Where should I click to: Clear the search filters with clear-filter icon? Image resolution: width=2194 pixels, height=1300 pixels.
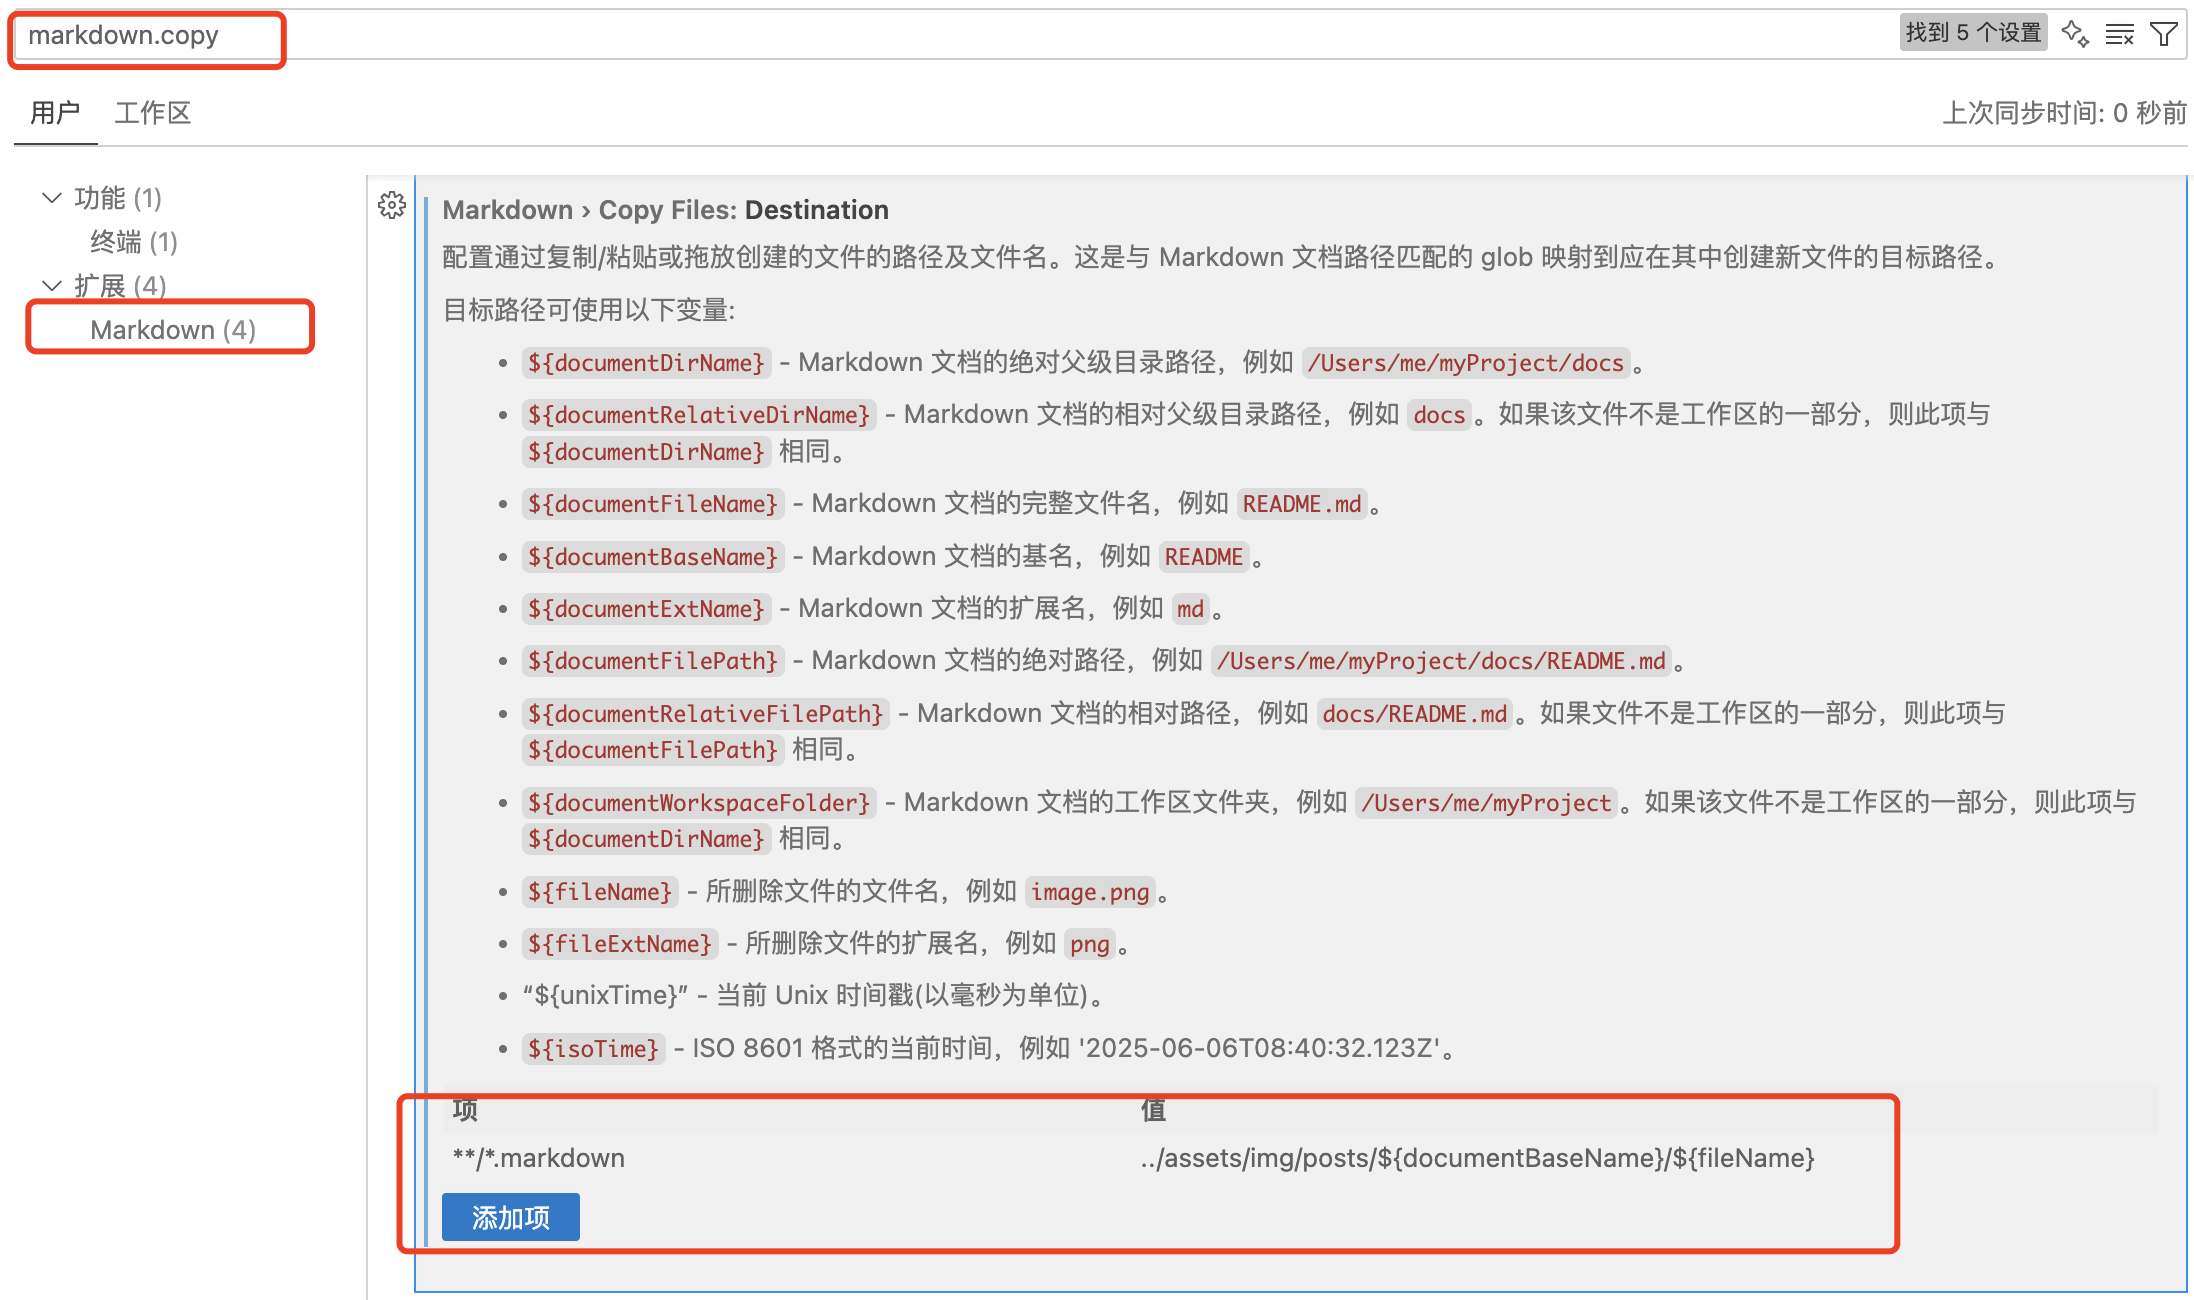pyautogui.click(x=2120, y=33)
